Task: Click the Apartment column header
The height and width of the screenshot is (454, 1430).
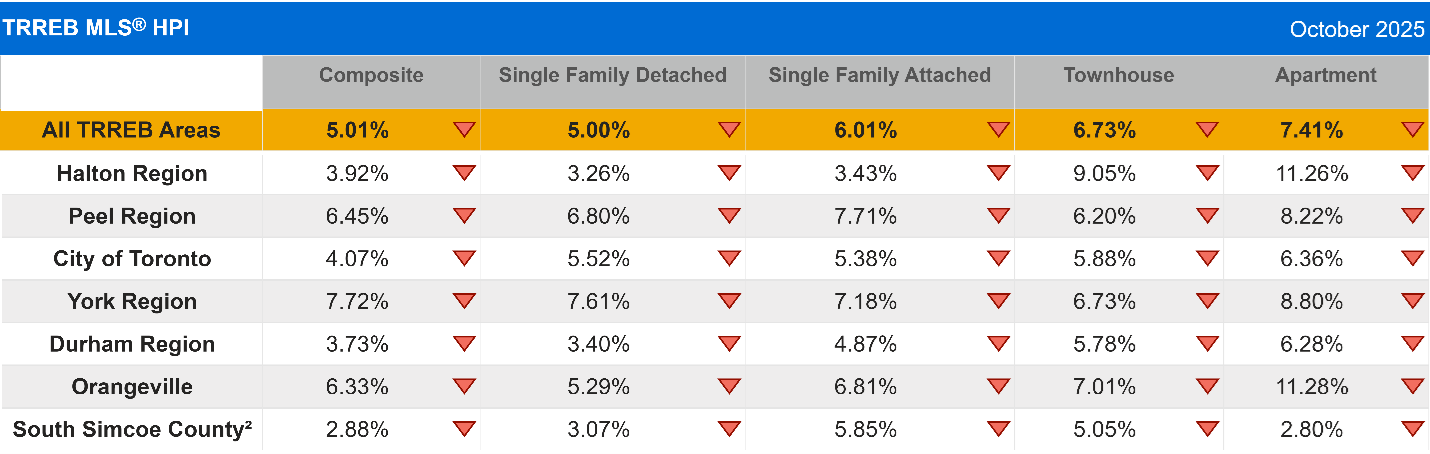Action: [1325, 76]
